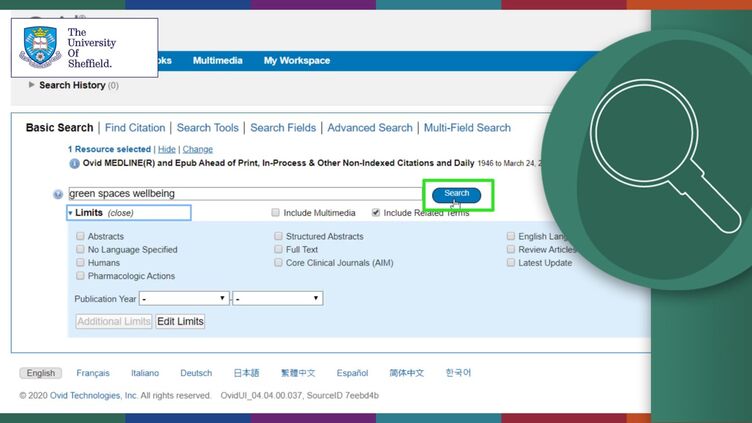Open the Publication Year start dropdown
752x423 pixels.
[x=184, y=298]
